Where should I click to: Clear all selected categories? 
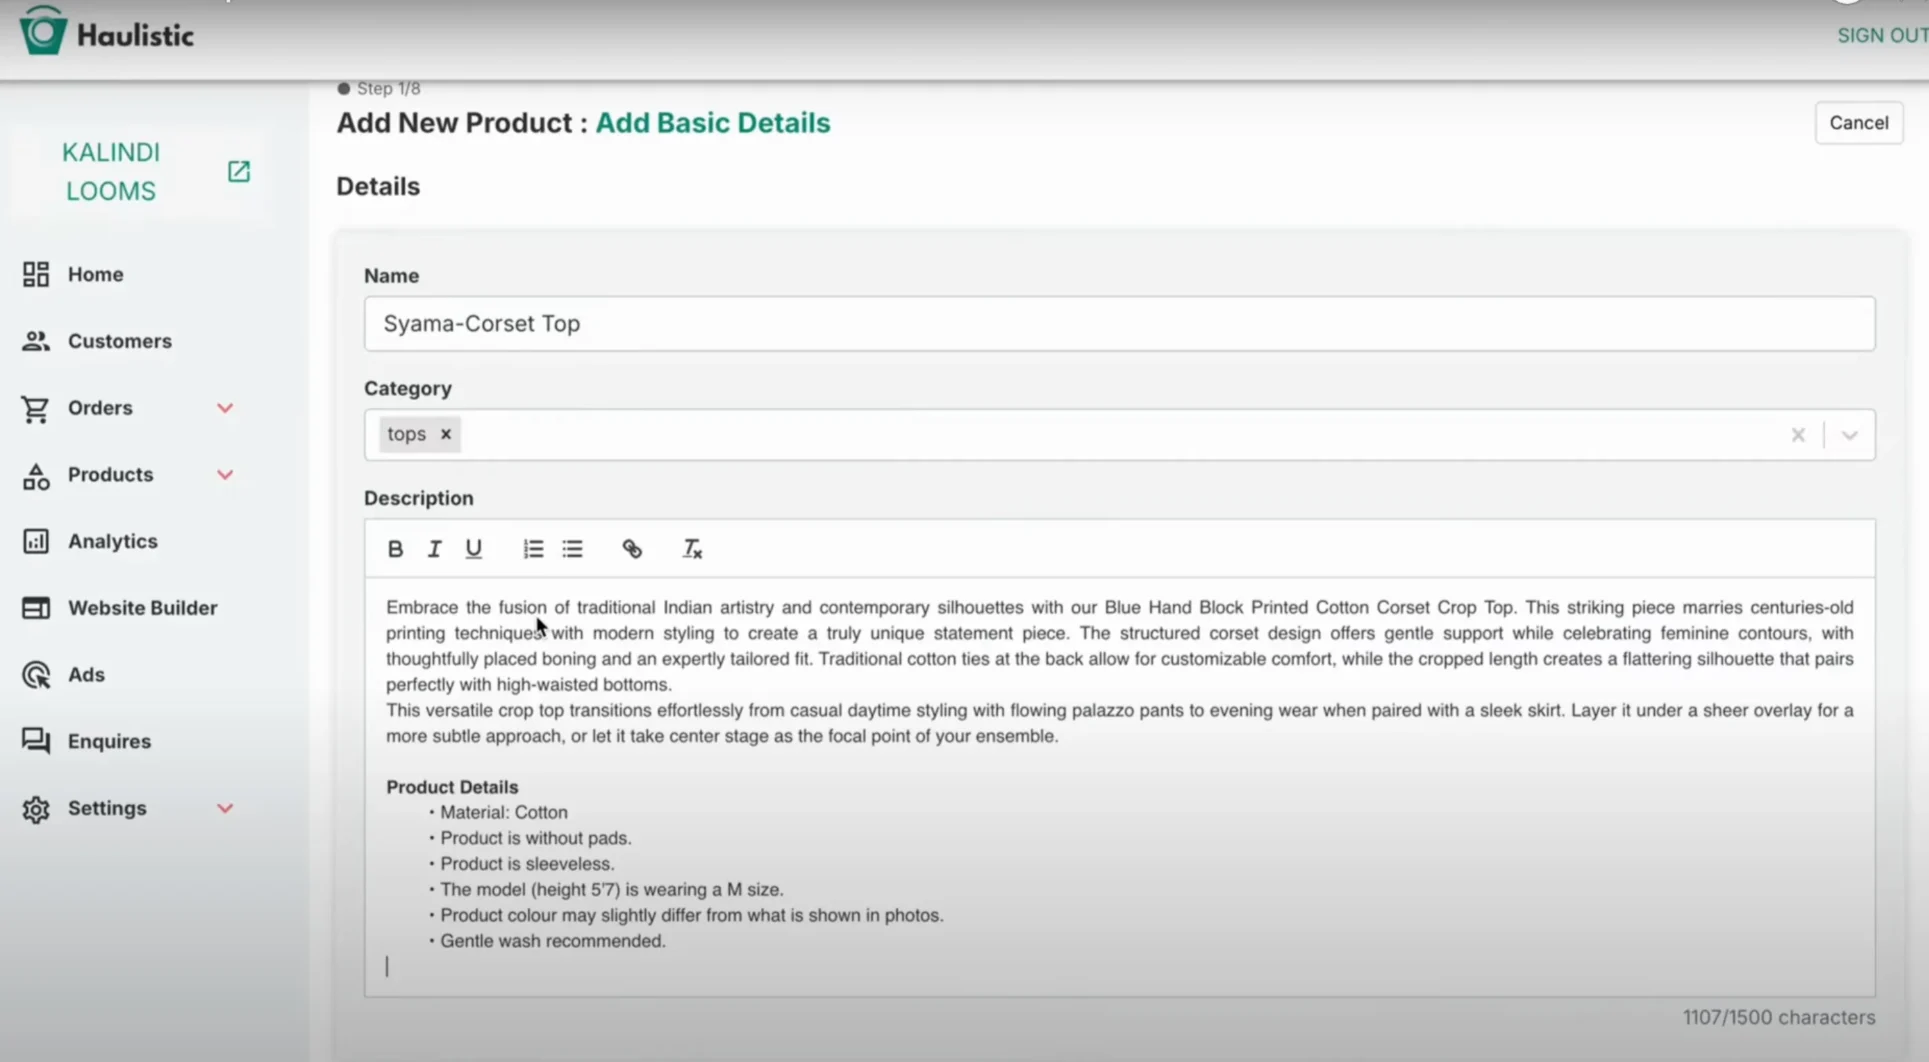tap(1798, 435)
